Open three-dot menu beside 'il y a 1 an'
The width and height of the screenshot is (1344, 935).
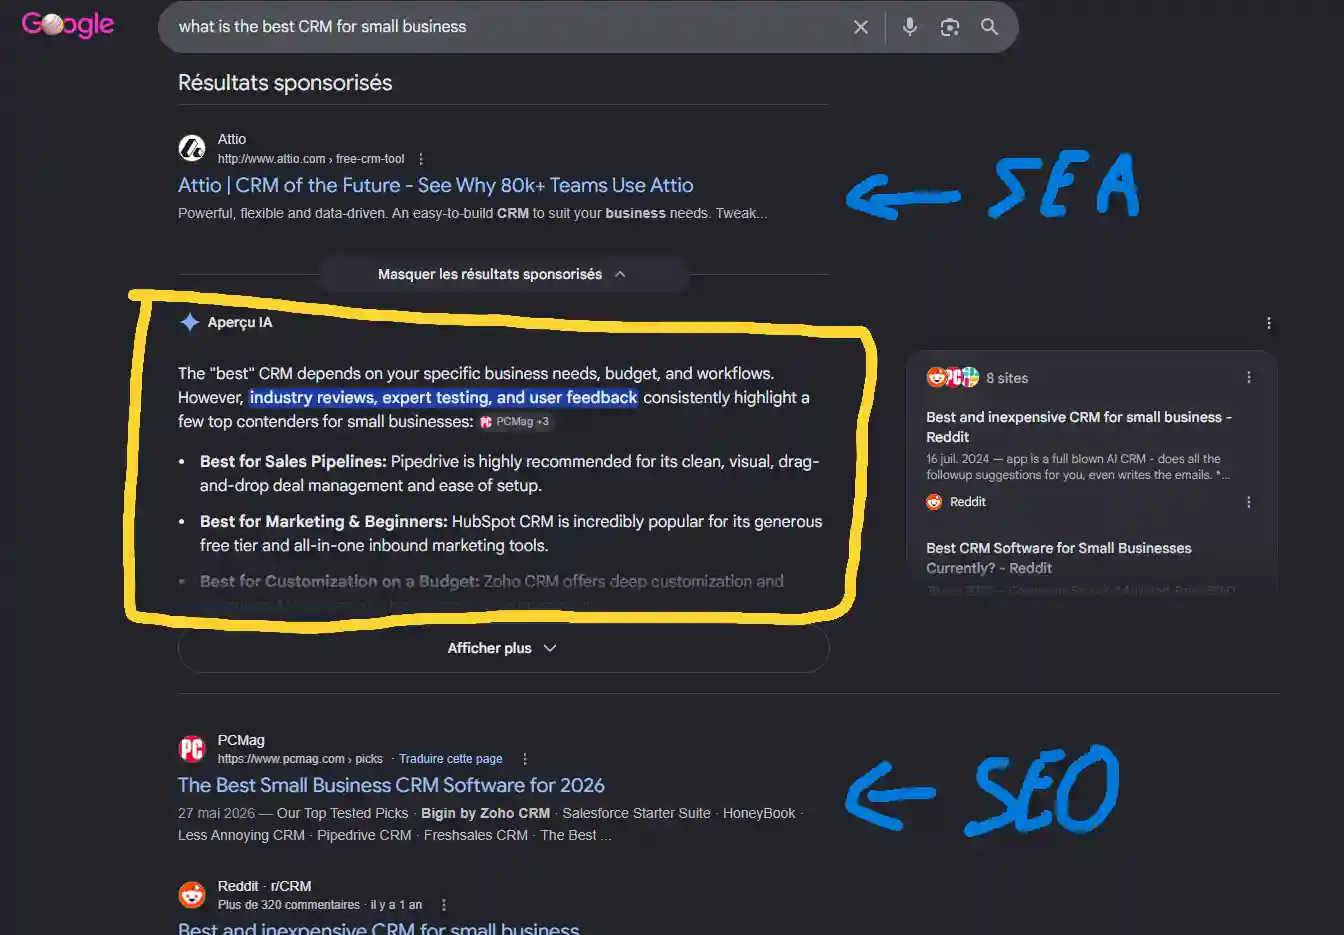tap(444, 905)
